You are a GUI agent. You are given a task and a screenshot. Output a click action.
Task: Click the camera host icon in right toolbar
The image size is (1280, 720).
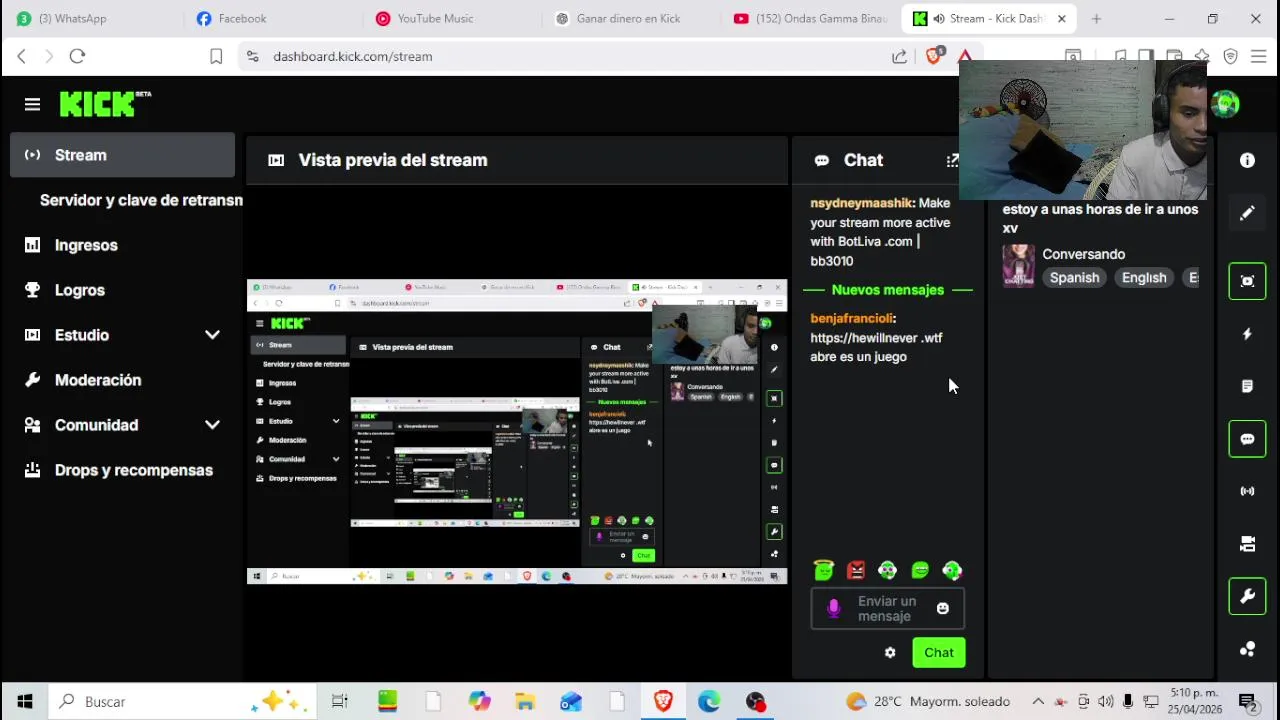[x=1247, y=544]
